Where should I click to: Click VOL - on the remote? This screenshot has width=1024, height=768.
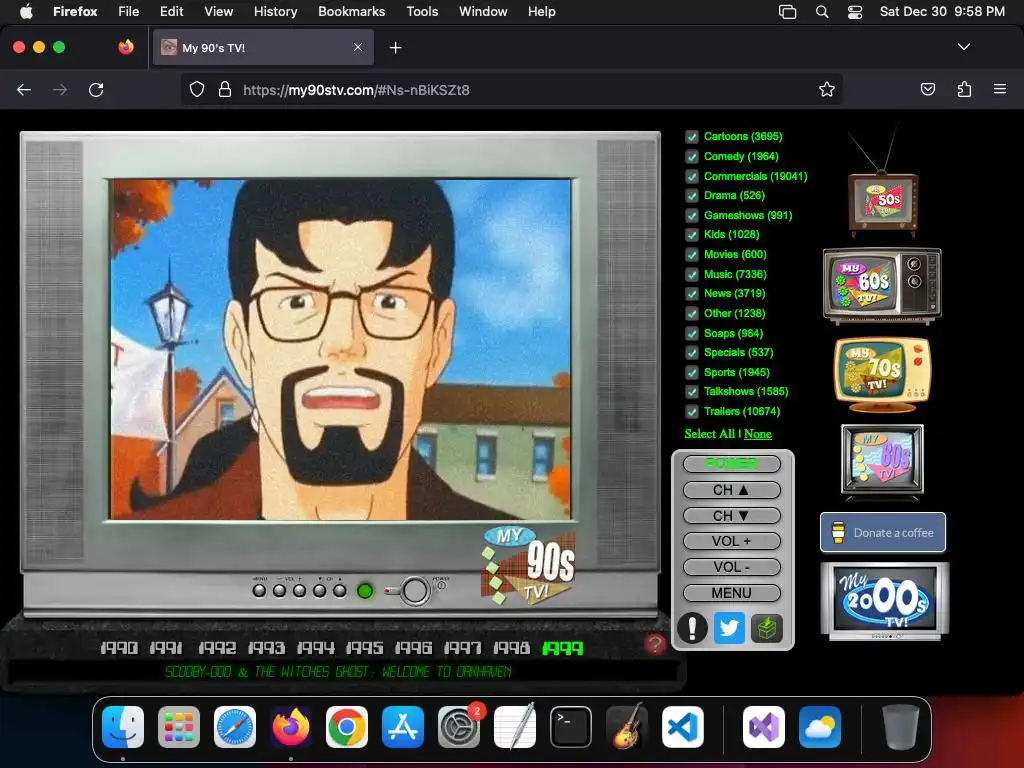coord(731,567)
